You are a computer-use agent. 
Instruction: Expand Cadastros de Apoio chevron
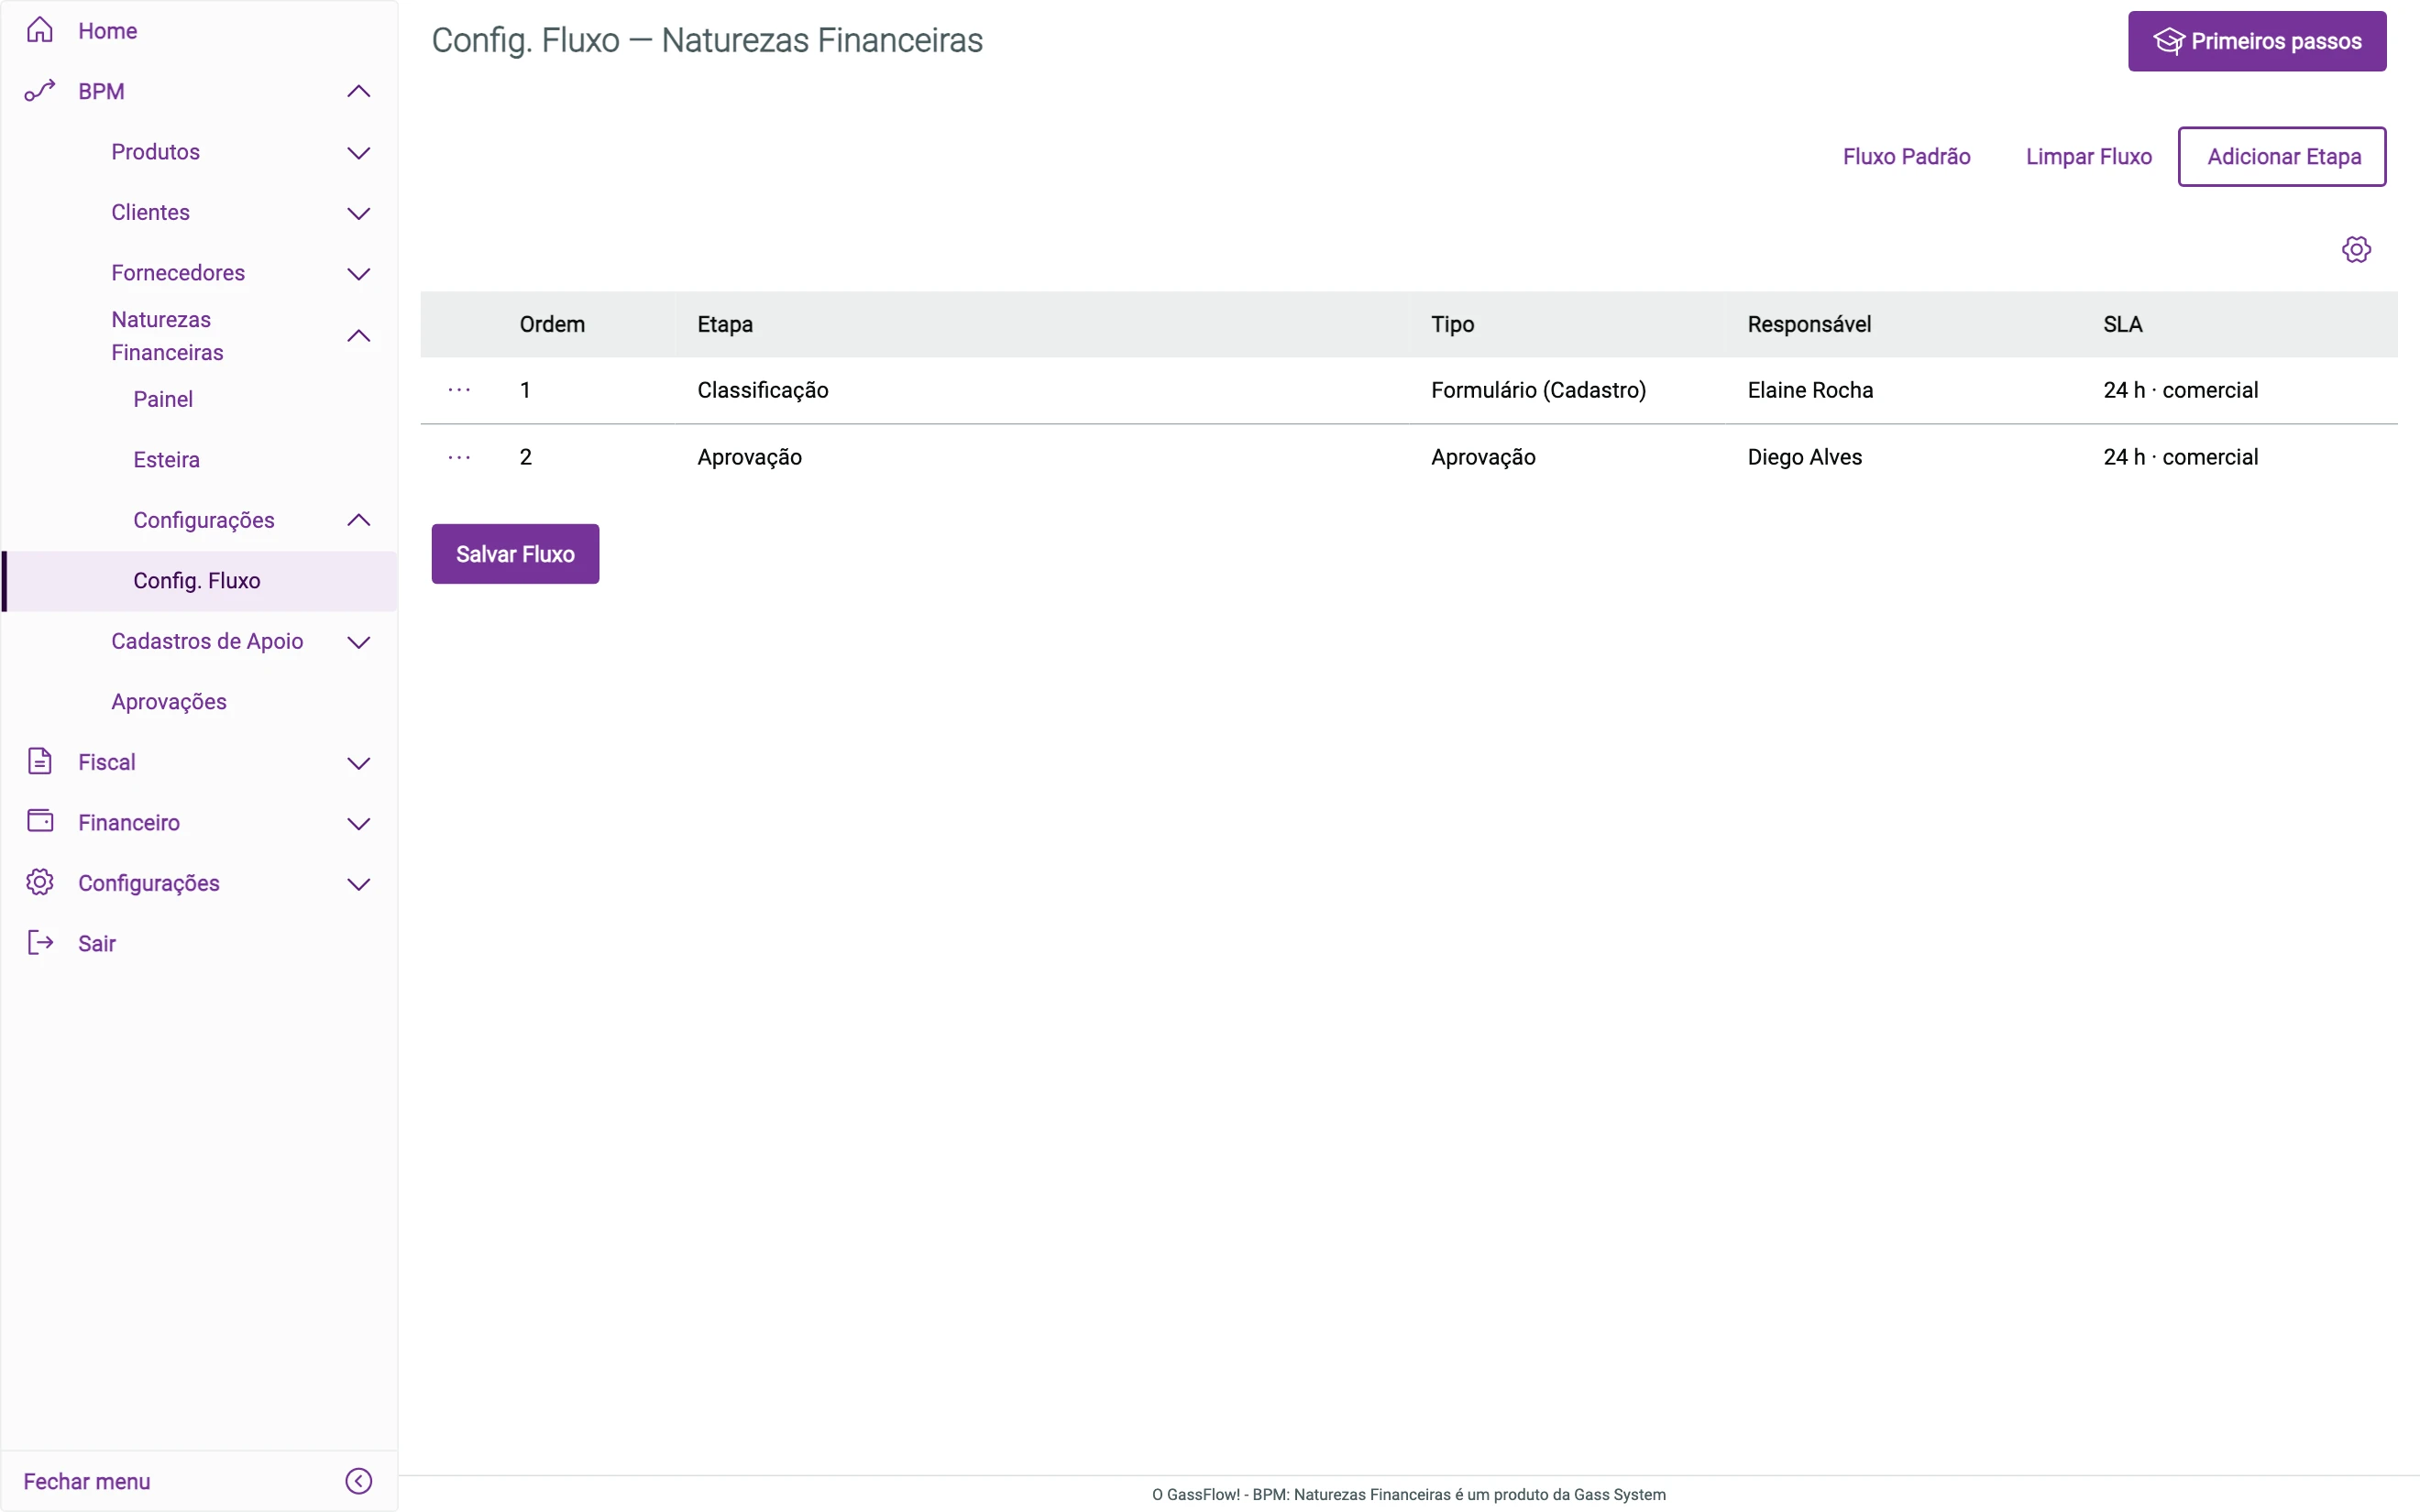tap(359, 642)
